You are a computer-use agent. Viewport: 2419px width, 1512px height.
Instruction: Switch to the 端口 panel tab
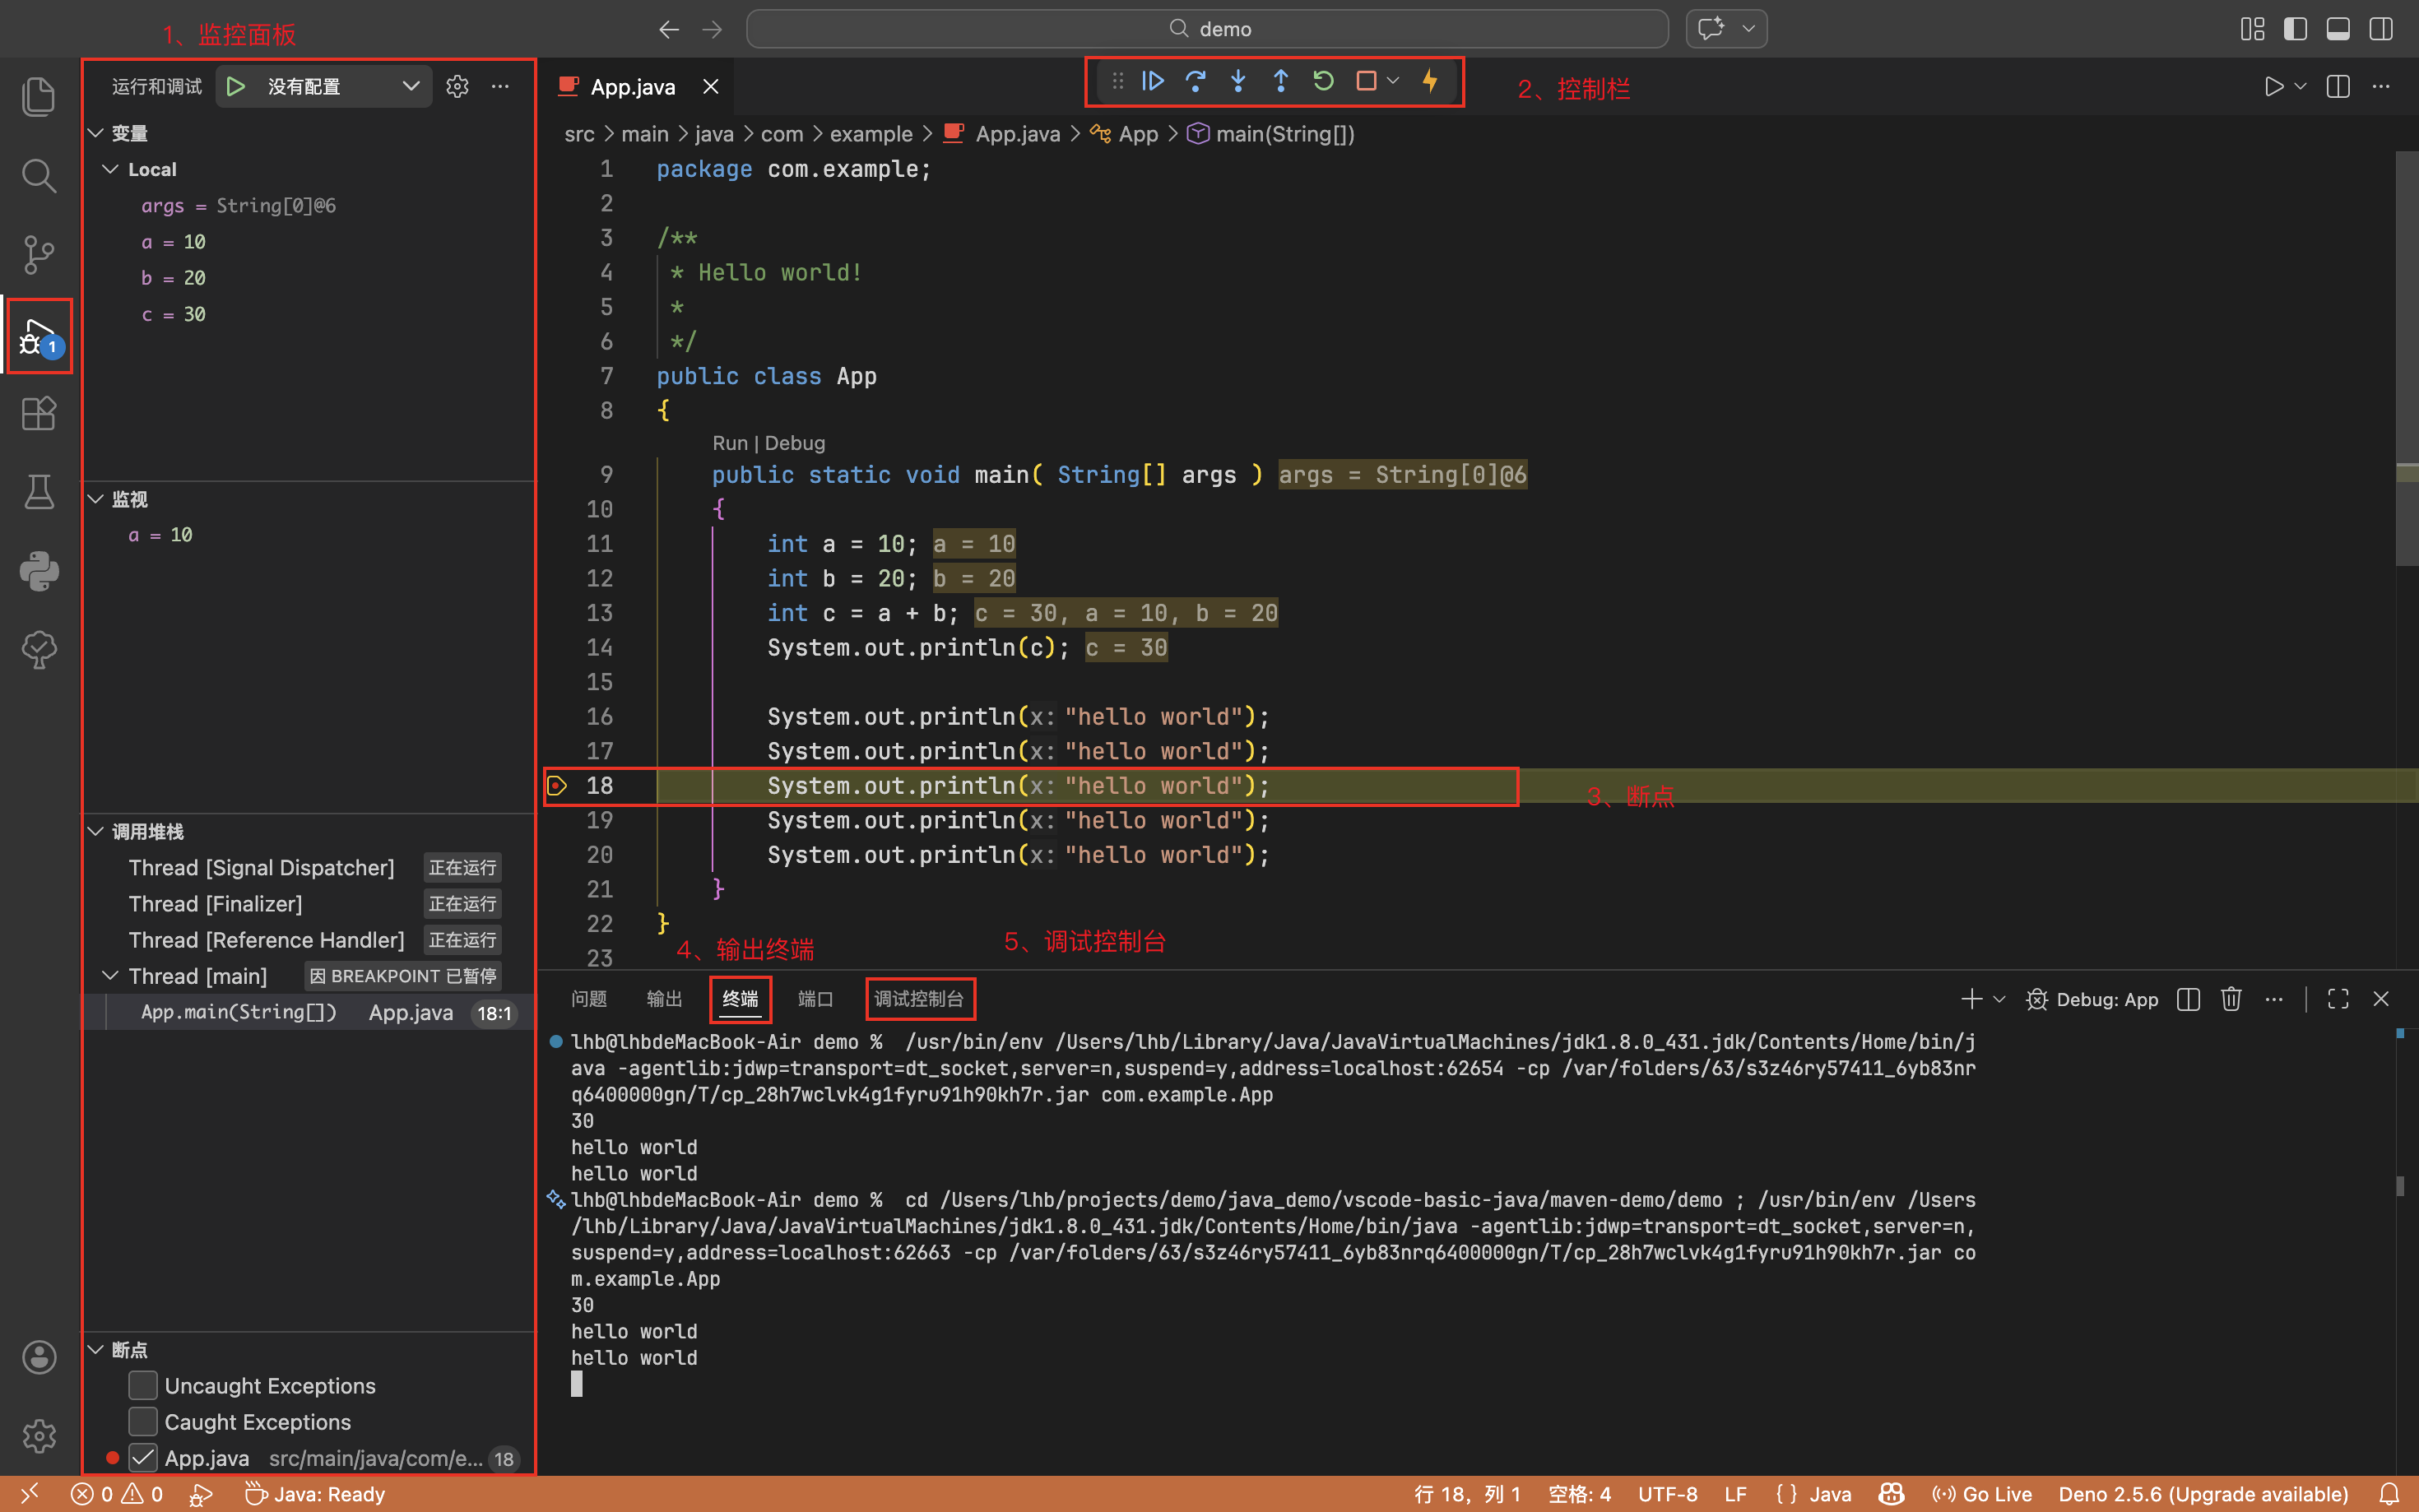tap(815, 999)
